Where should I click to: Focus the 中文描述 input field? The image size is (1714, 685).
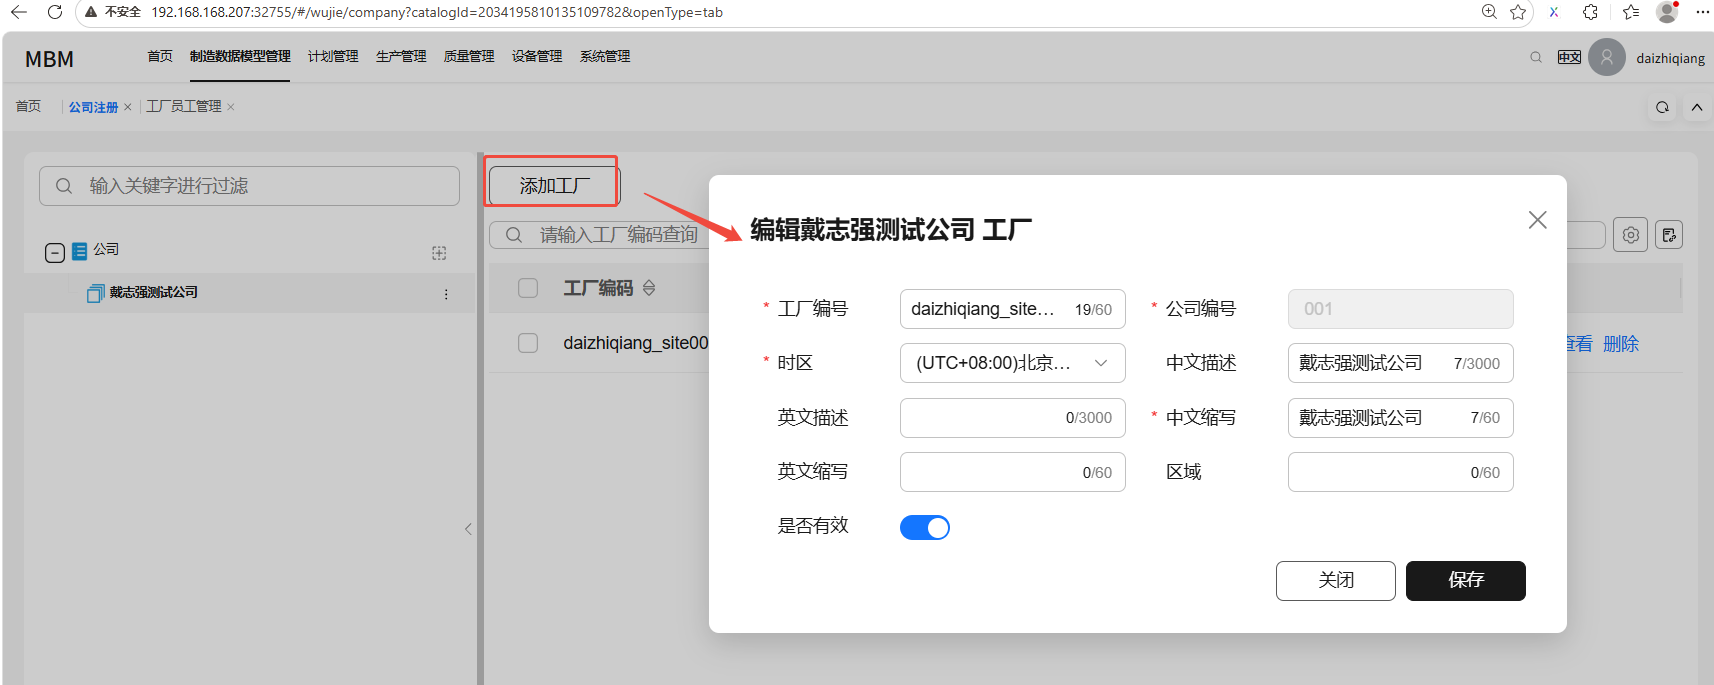click(1401, 363)
